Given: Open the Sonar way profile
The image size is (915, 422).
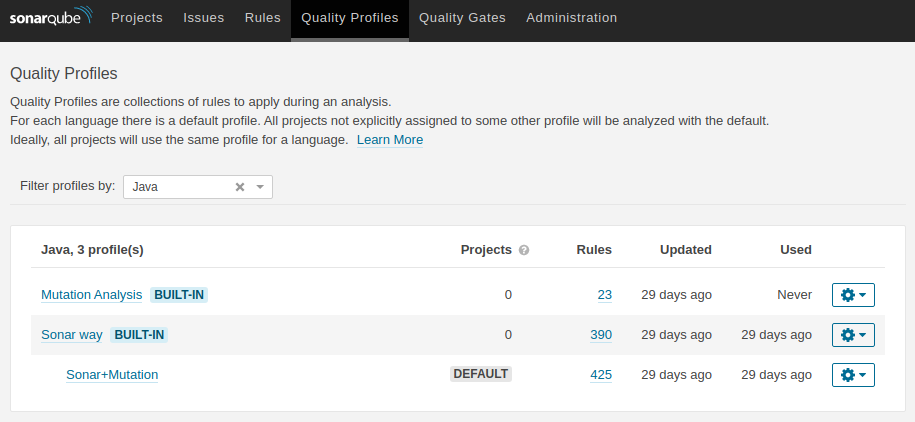Looking at the screenshot, I should click(72, 335).
